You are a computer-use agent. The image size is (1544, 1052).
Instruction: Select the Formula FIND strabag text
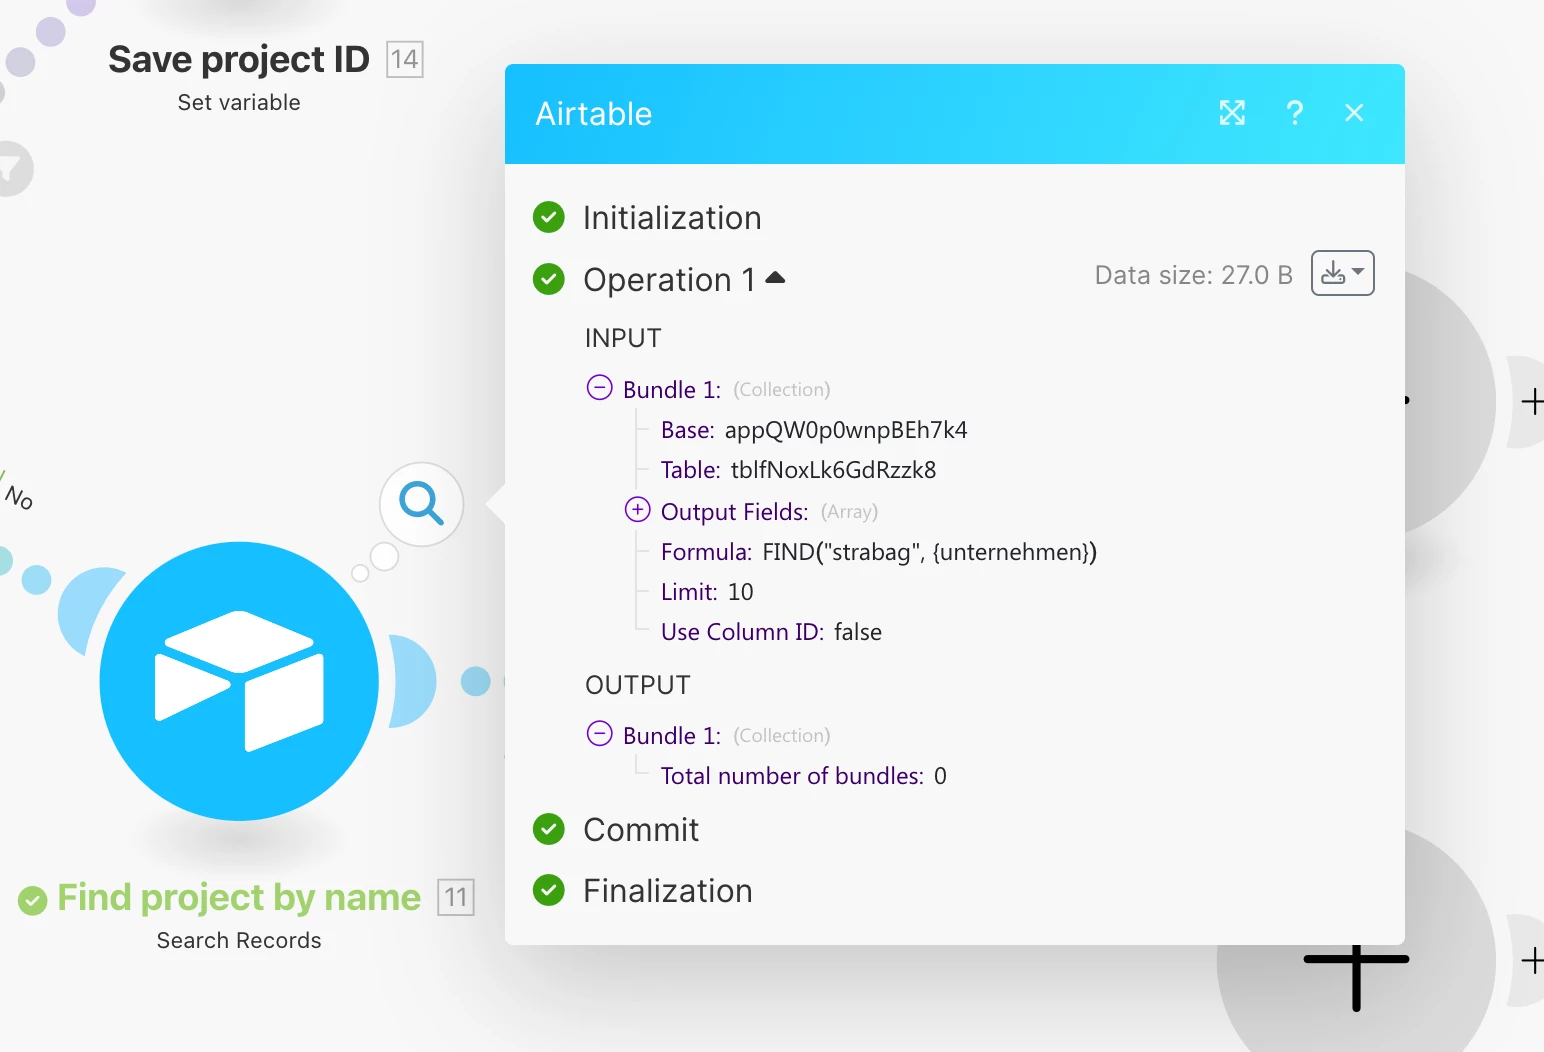(929, 552)
